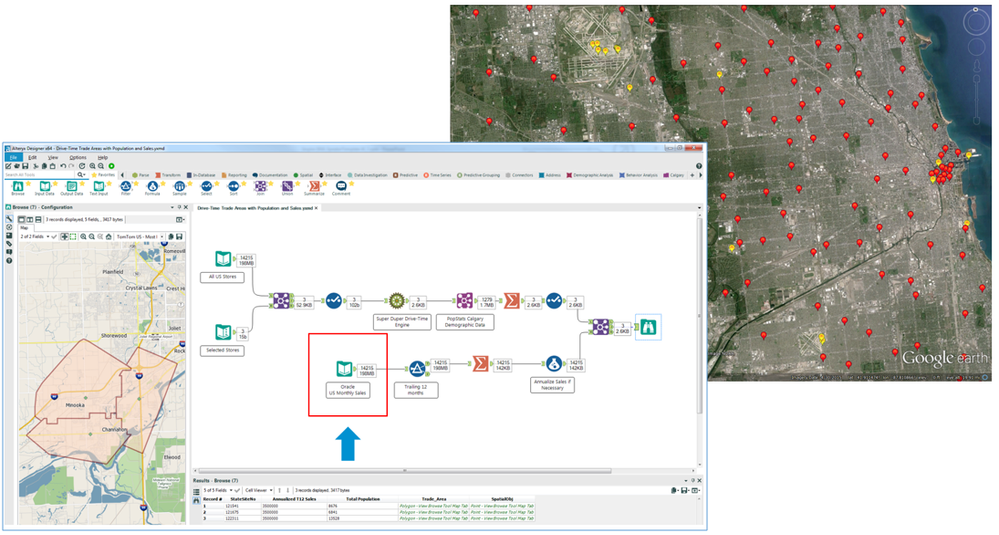Toggle Favorites star on Browse tool
Screen dimensions: 999x535
pyautogui.click(x=28, y=183)
